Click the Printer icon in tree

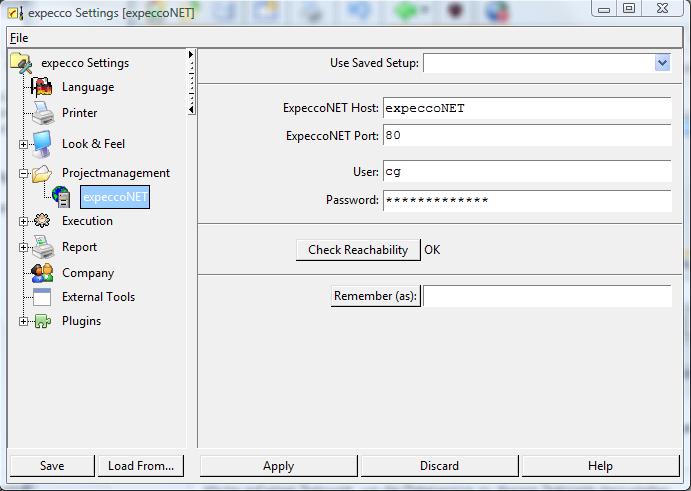[42, 113]
